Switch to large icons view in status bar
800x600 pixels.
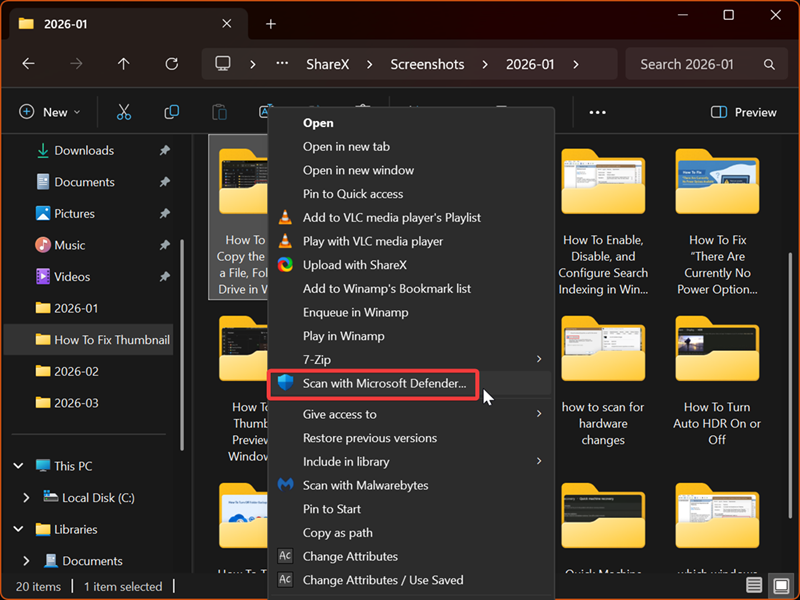[x=779, y=585]
